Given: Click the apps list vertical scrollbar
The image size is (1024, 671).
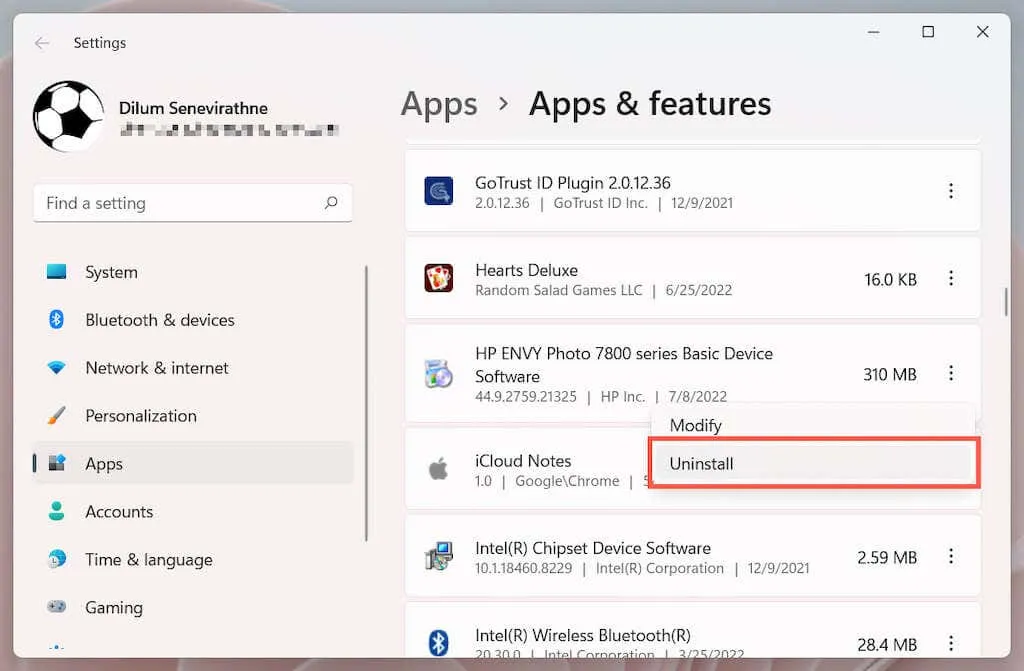Looking at the screenshot, I should click(1006, 300).
